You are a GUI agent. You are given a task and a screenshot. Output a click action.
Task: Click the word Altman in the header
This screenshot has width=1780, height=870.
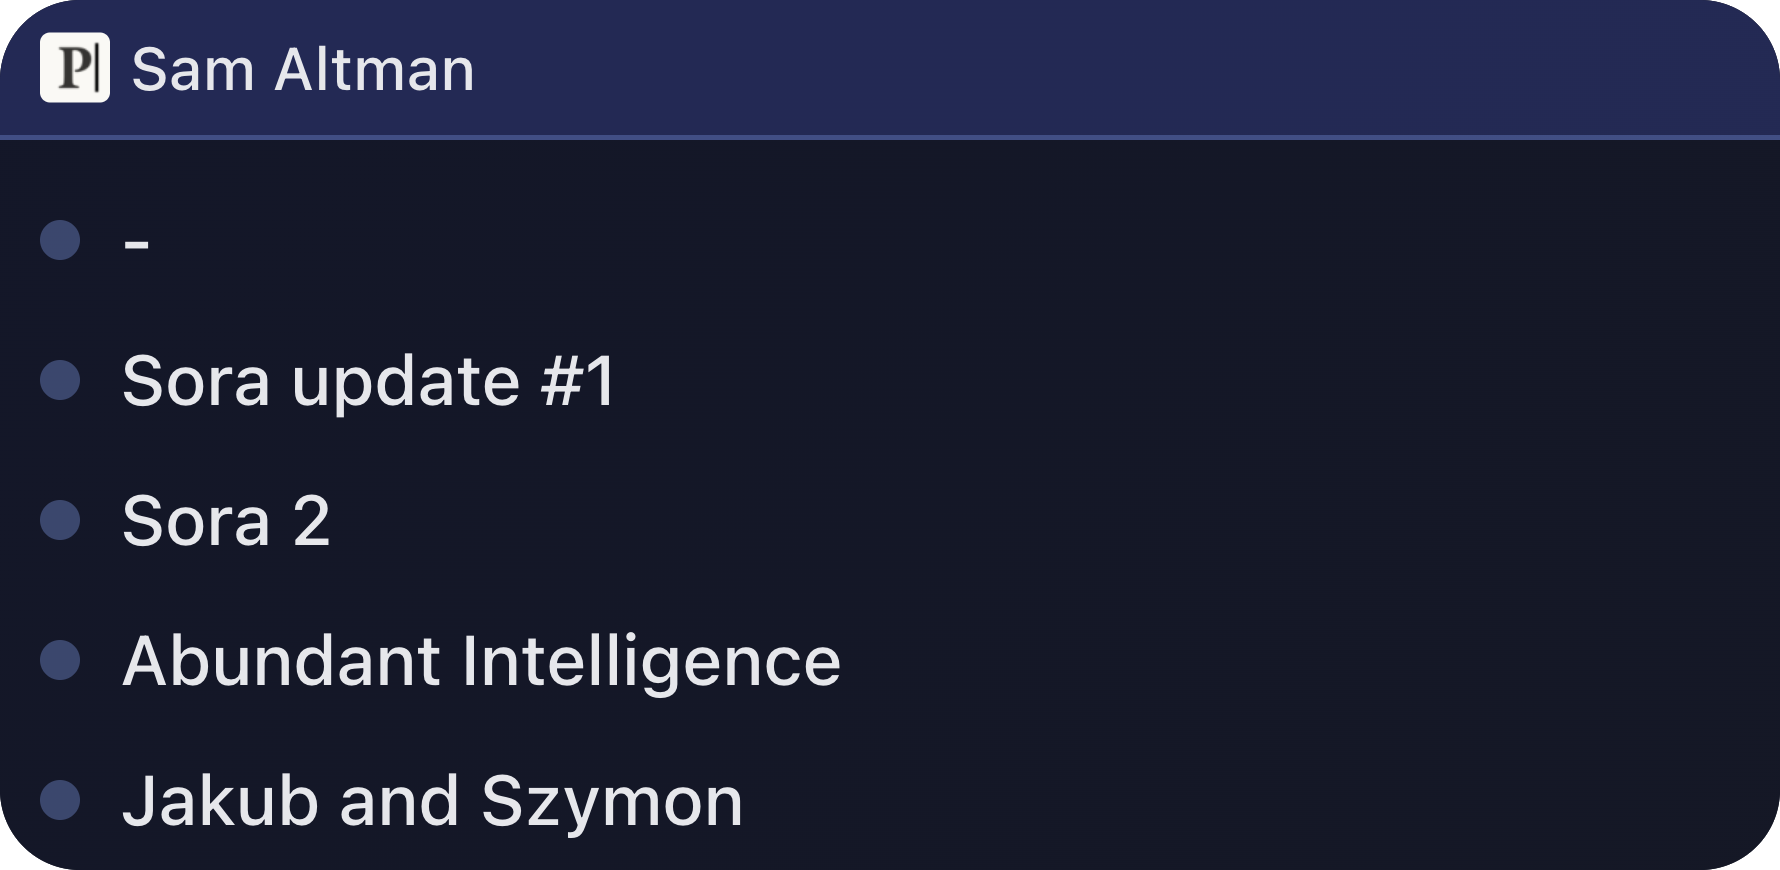(x=375, y=70)
